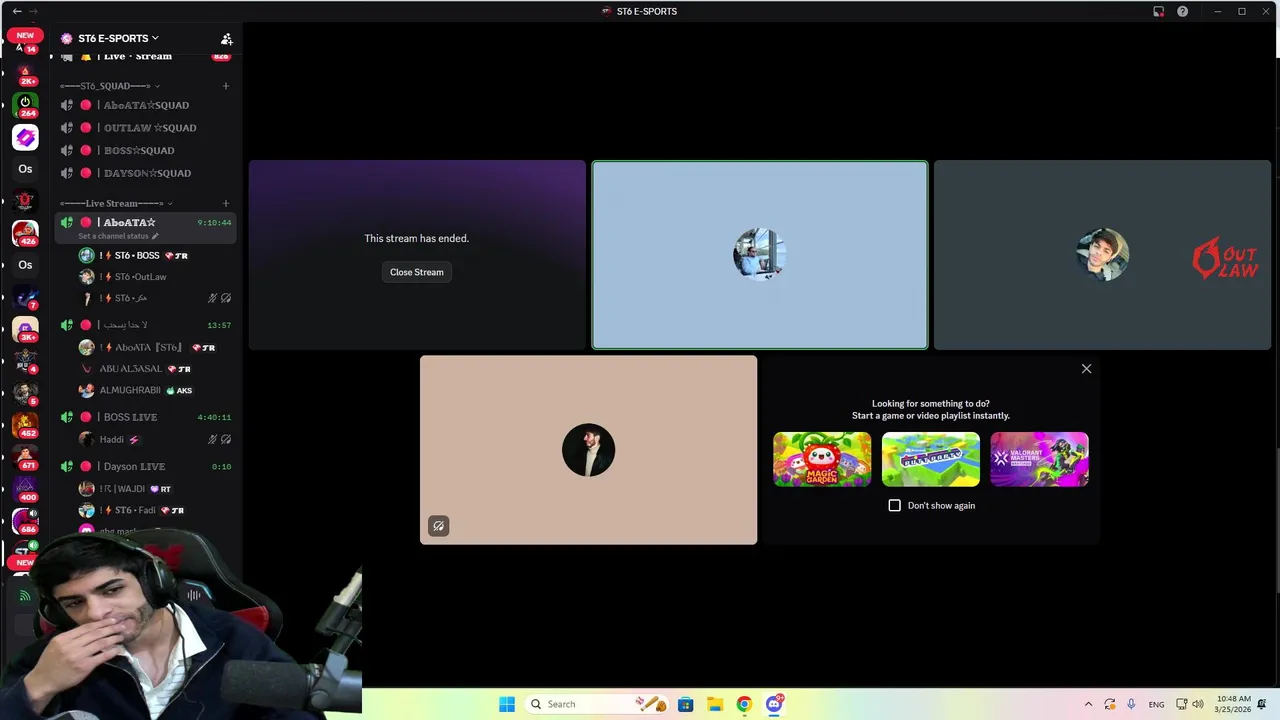Screen dimensions: 1280x720
Task: Open the server with the 426 badge
Action: click(x=25, y=233)
